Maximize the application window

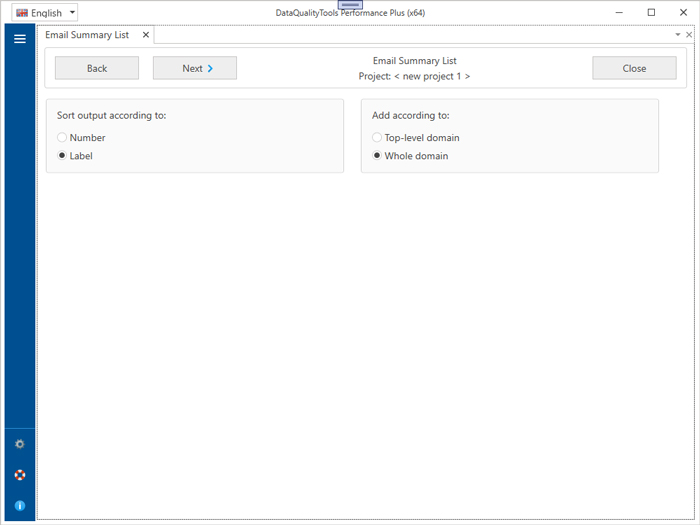tap(651, 12)
